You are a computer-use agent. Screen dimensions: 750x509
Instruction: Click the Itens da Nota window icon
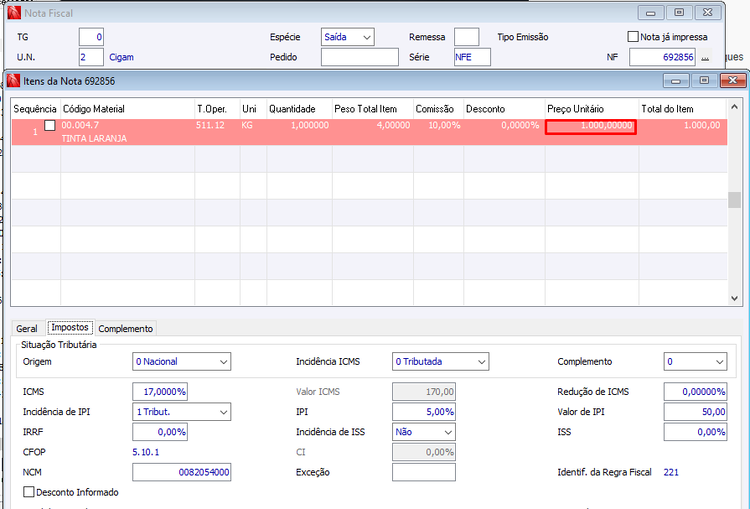14,81
